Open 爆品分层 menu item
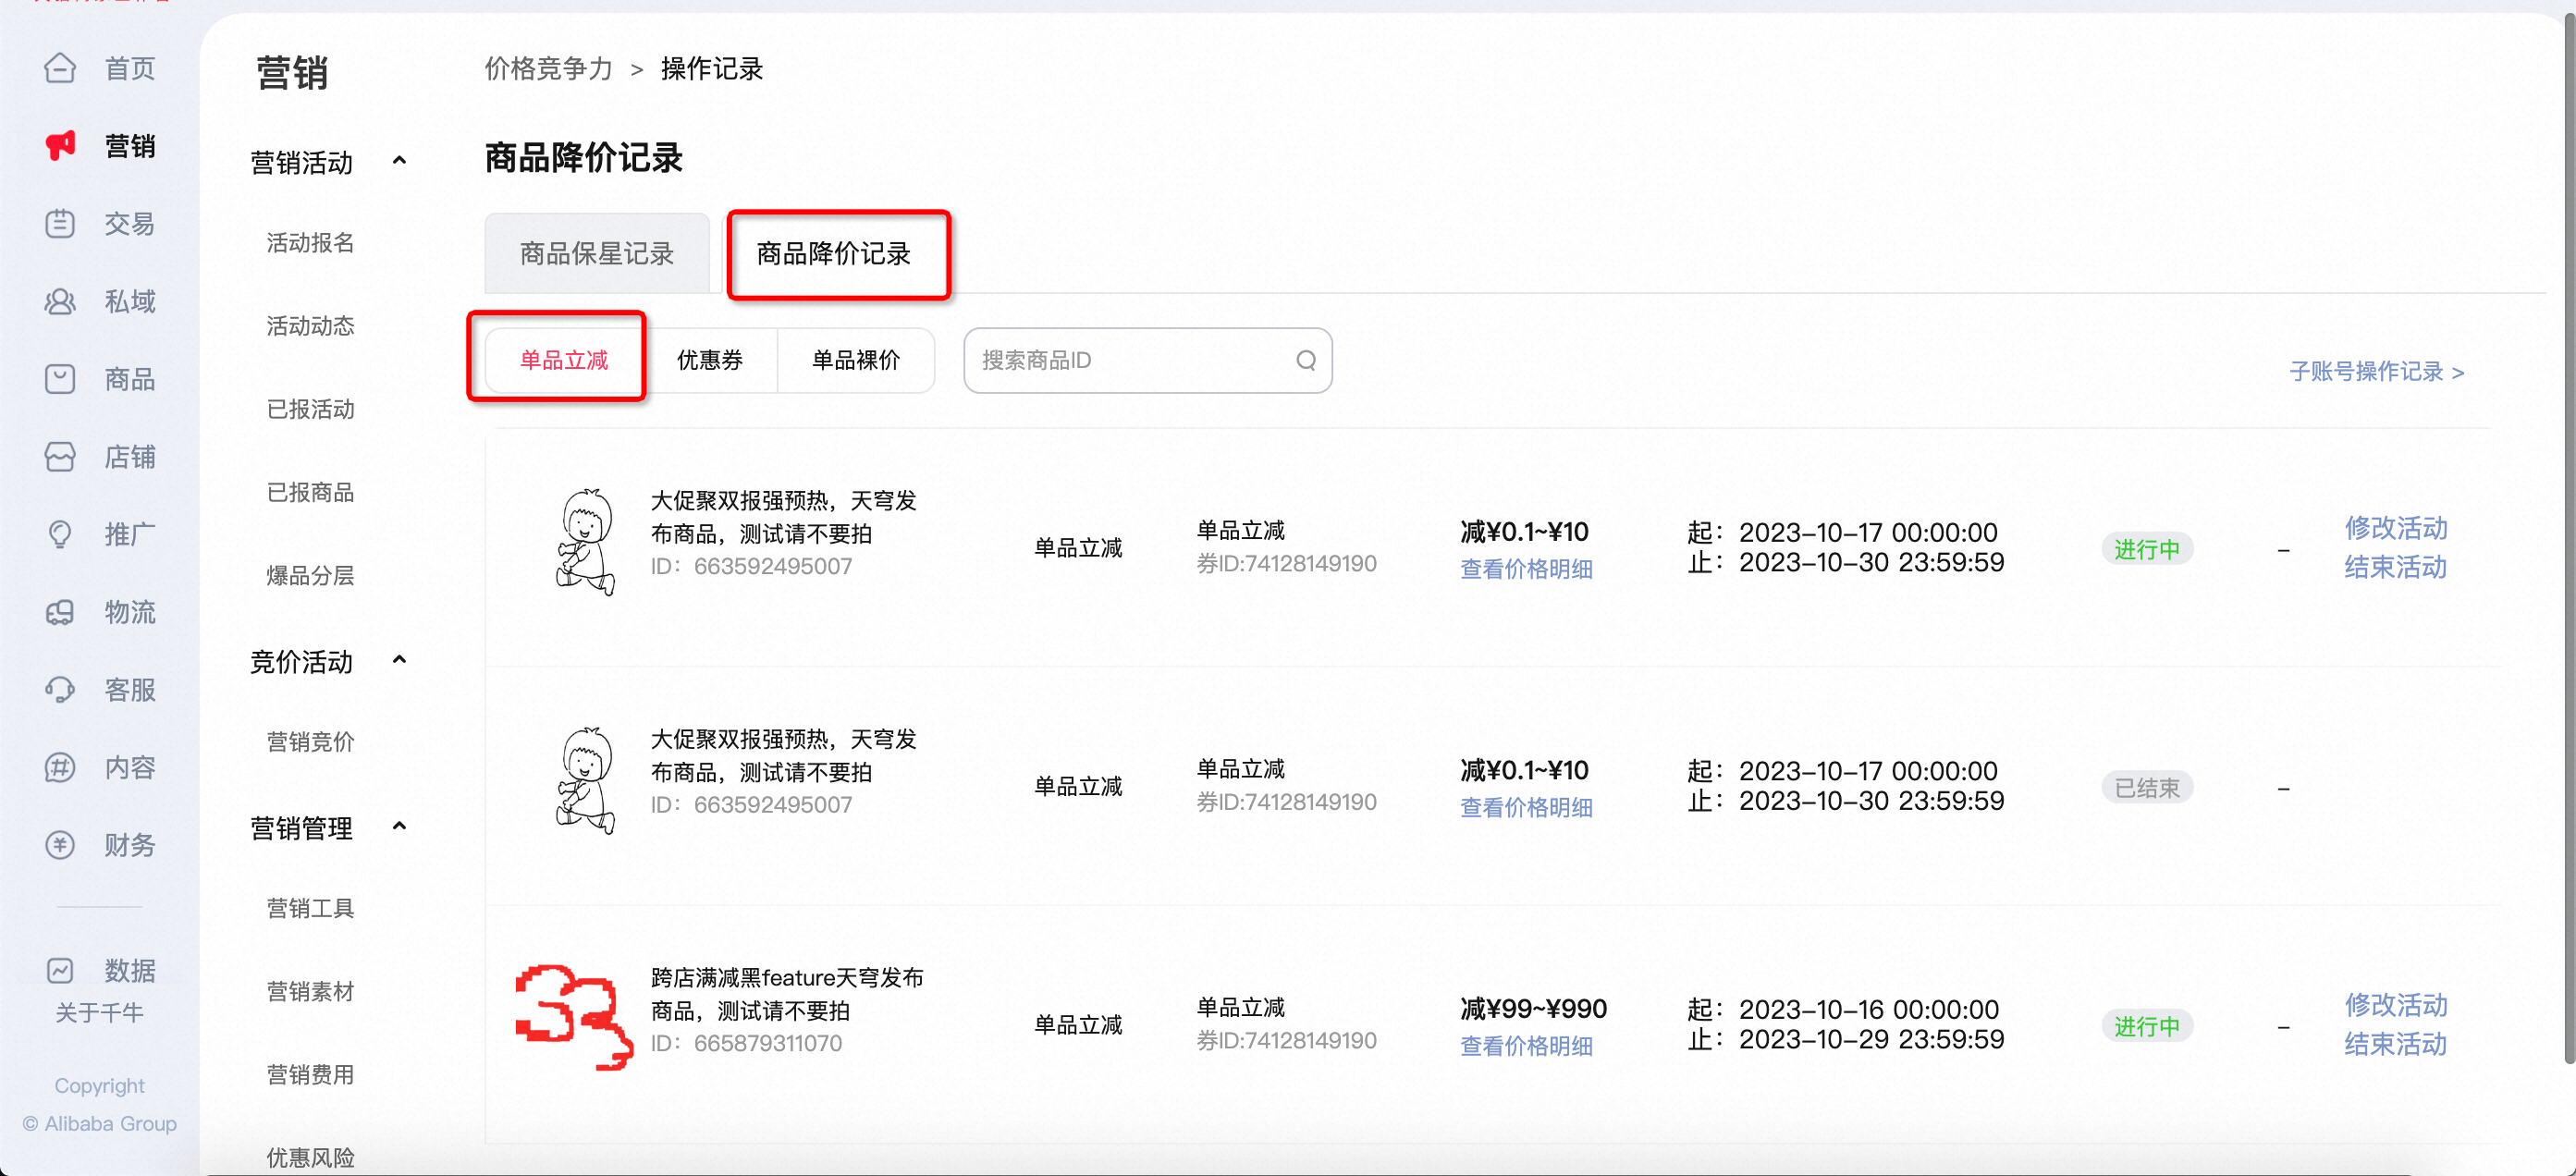The height and width of the screenshot is (1176, 2576). point(310,575)
